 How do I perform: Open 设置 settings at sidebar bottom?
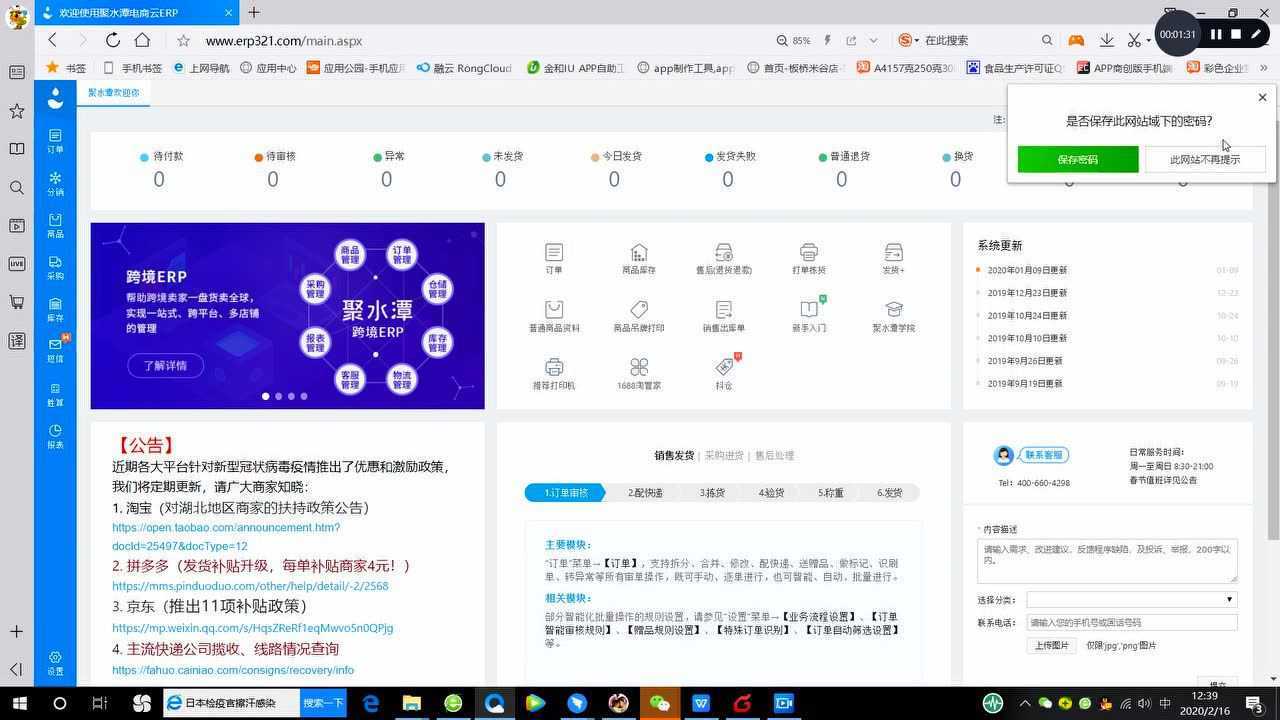(55, 663)
